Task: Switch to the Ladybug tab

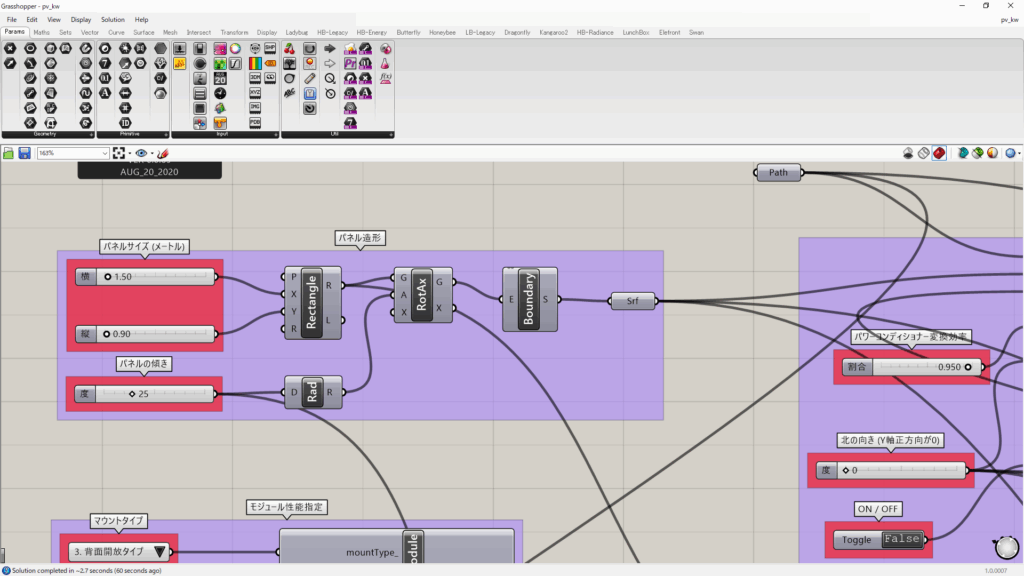Action: pos(297,32)
